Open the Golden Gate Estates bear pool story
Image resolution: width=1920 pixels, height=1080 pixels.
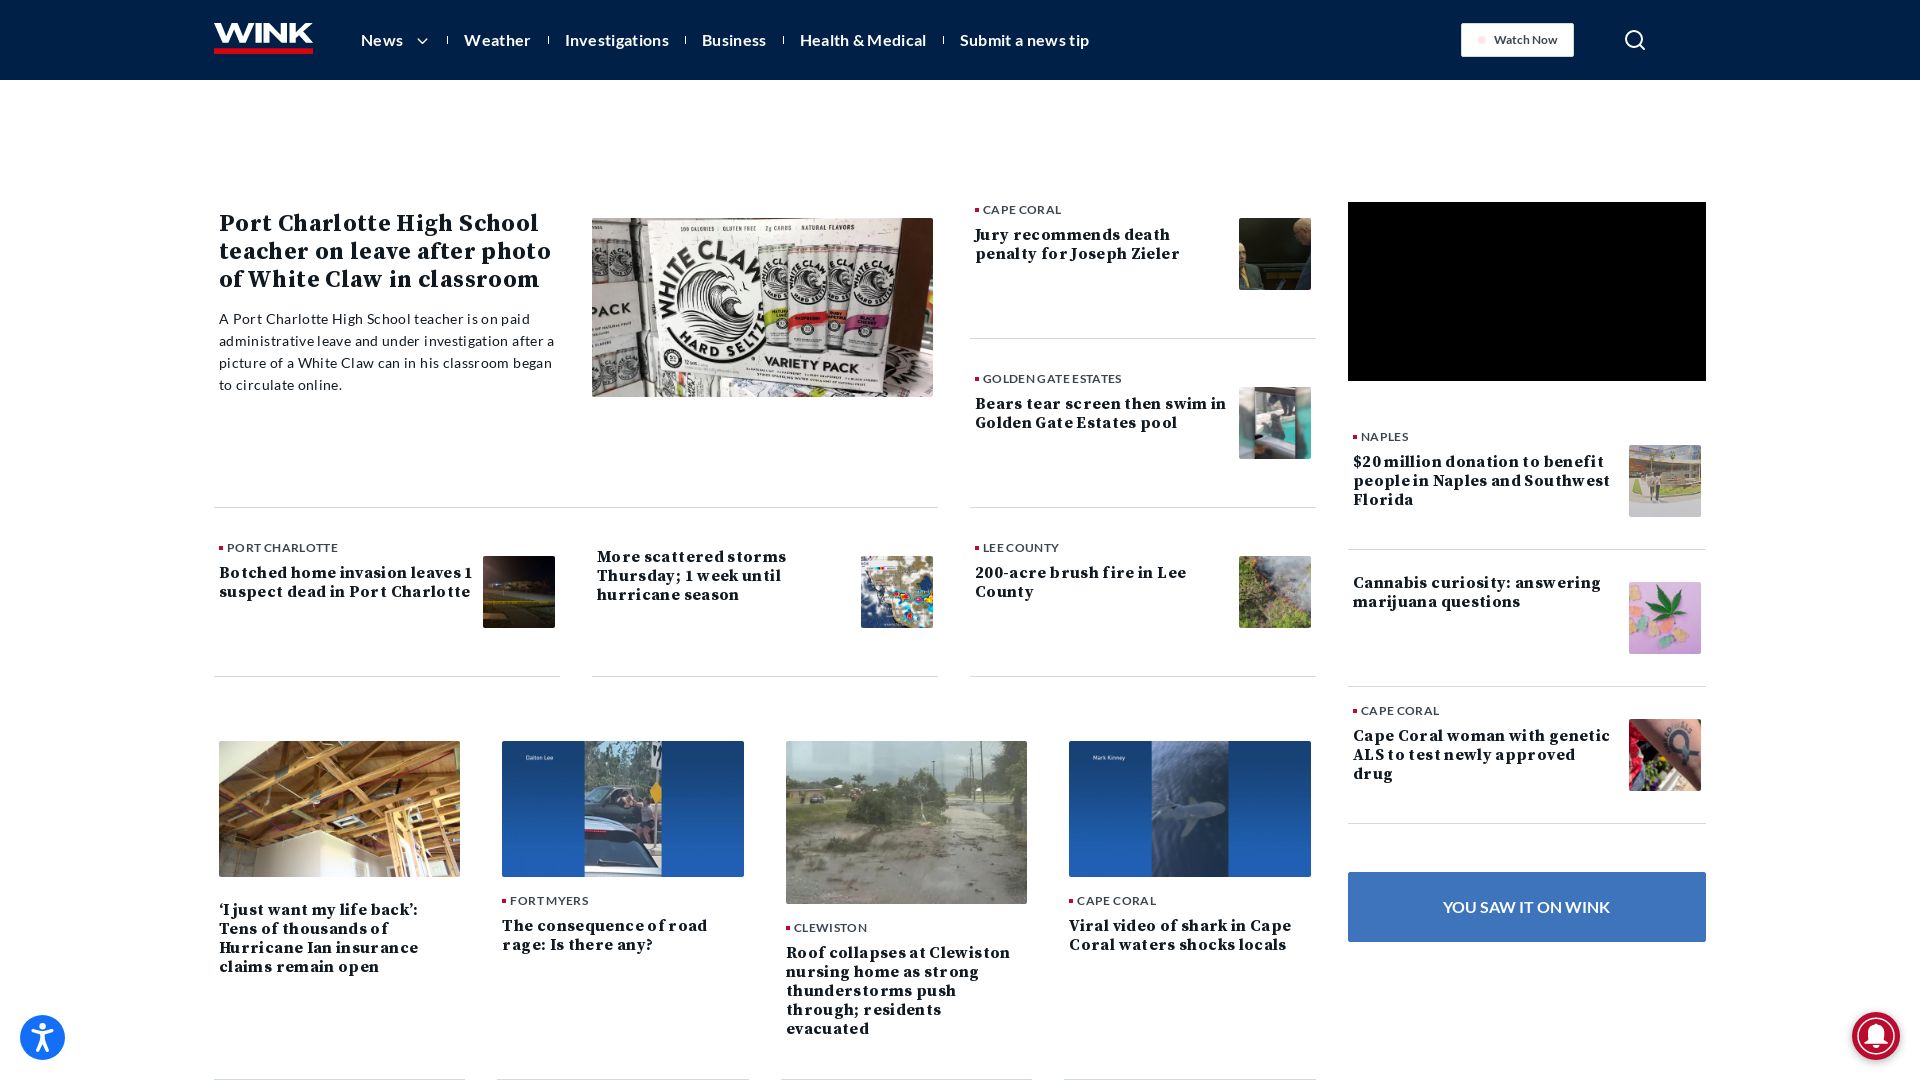[x=1100, y=413]
